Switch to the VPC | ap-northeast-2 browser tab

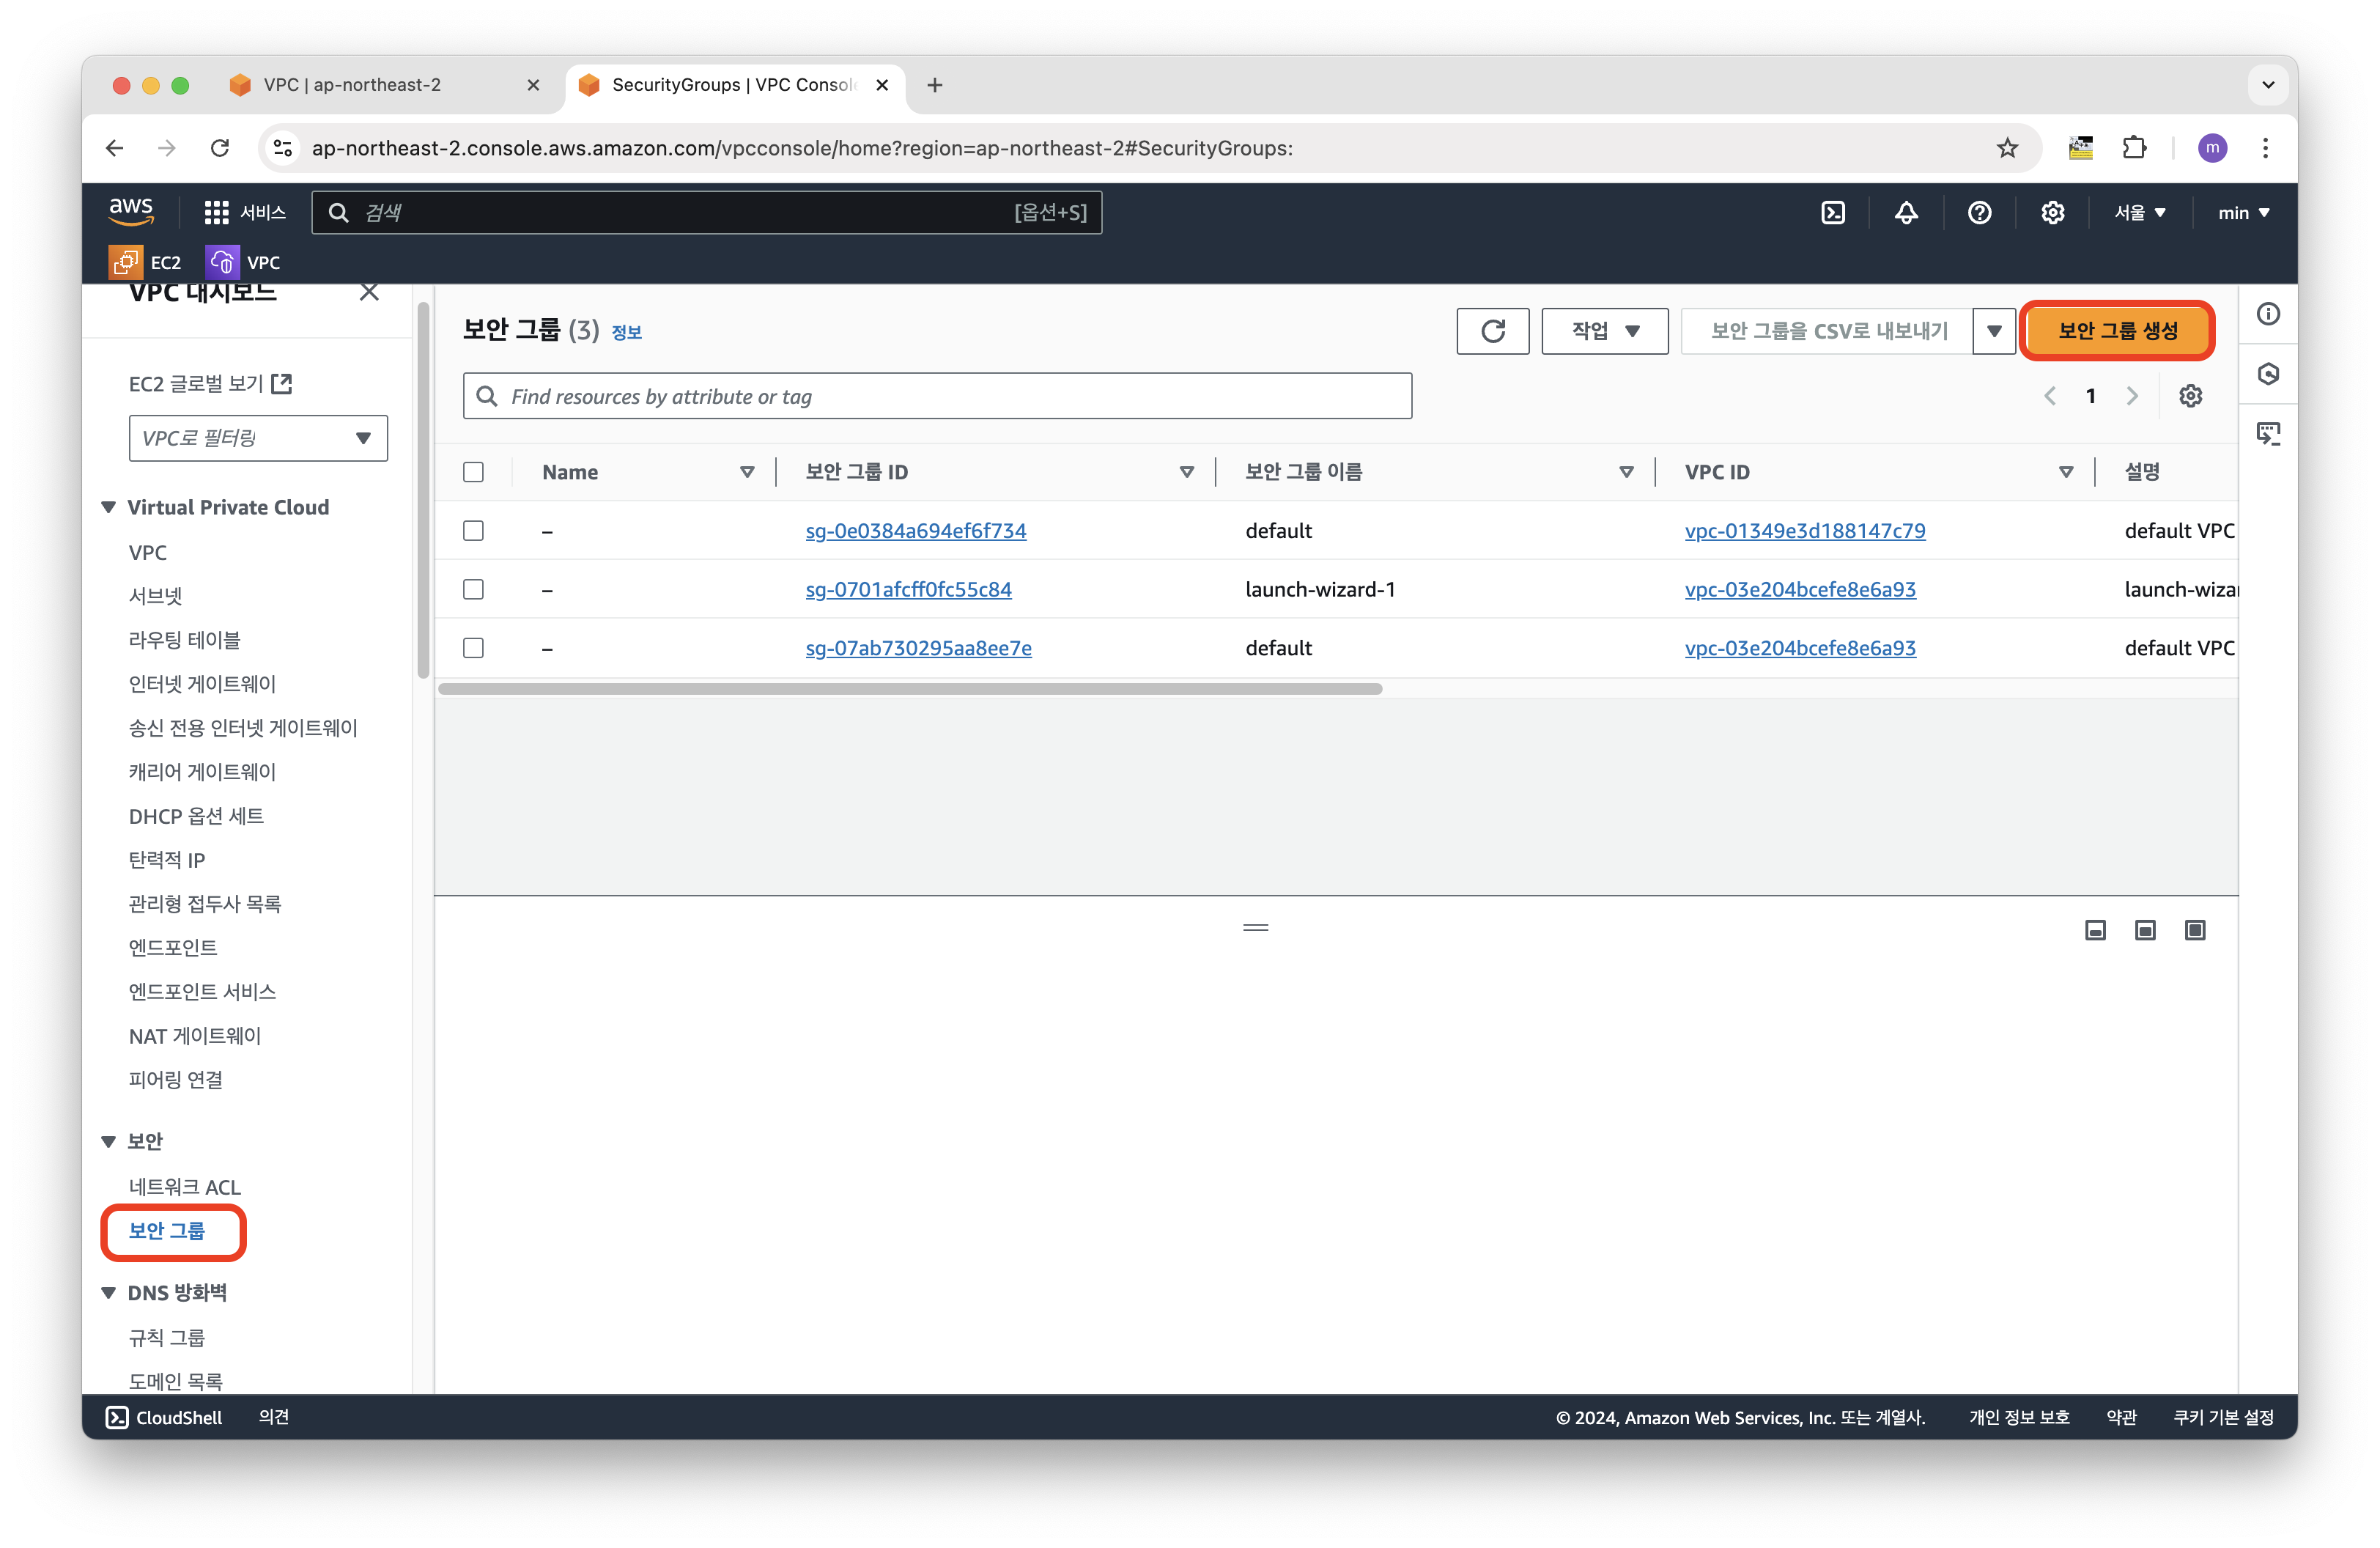tap(352, 85)
